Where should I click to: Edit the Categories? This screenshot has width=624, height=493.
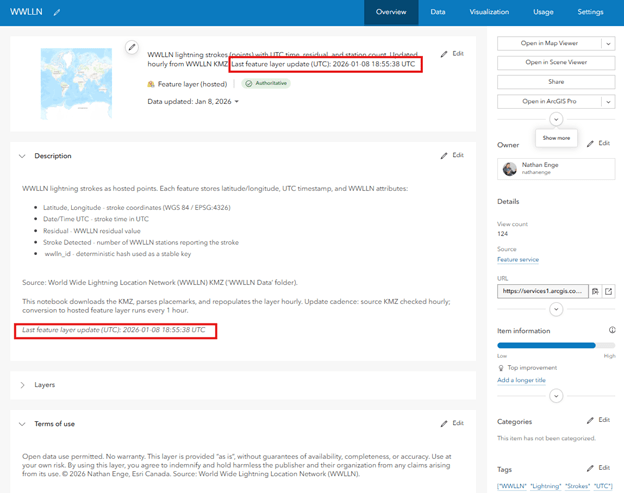[x=598, y=420]
